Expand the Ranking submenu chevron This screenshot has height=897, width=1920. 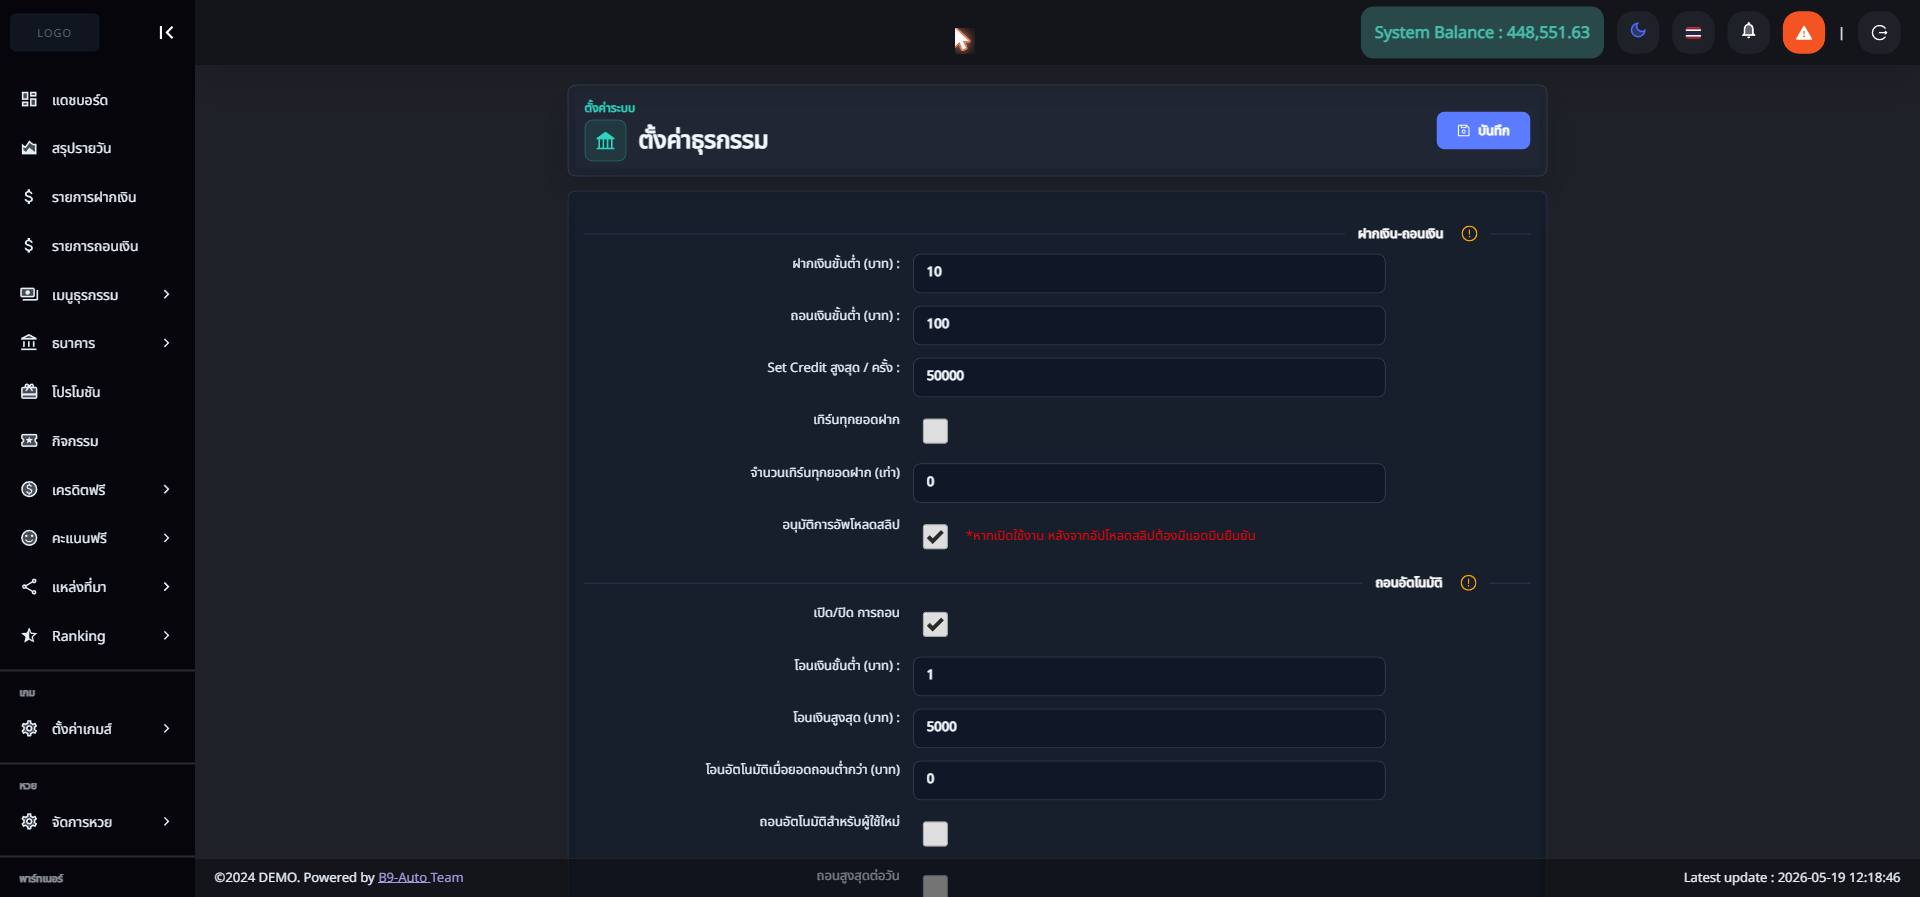pyautogui.click(x=166, y=635)
